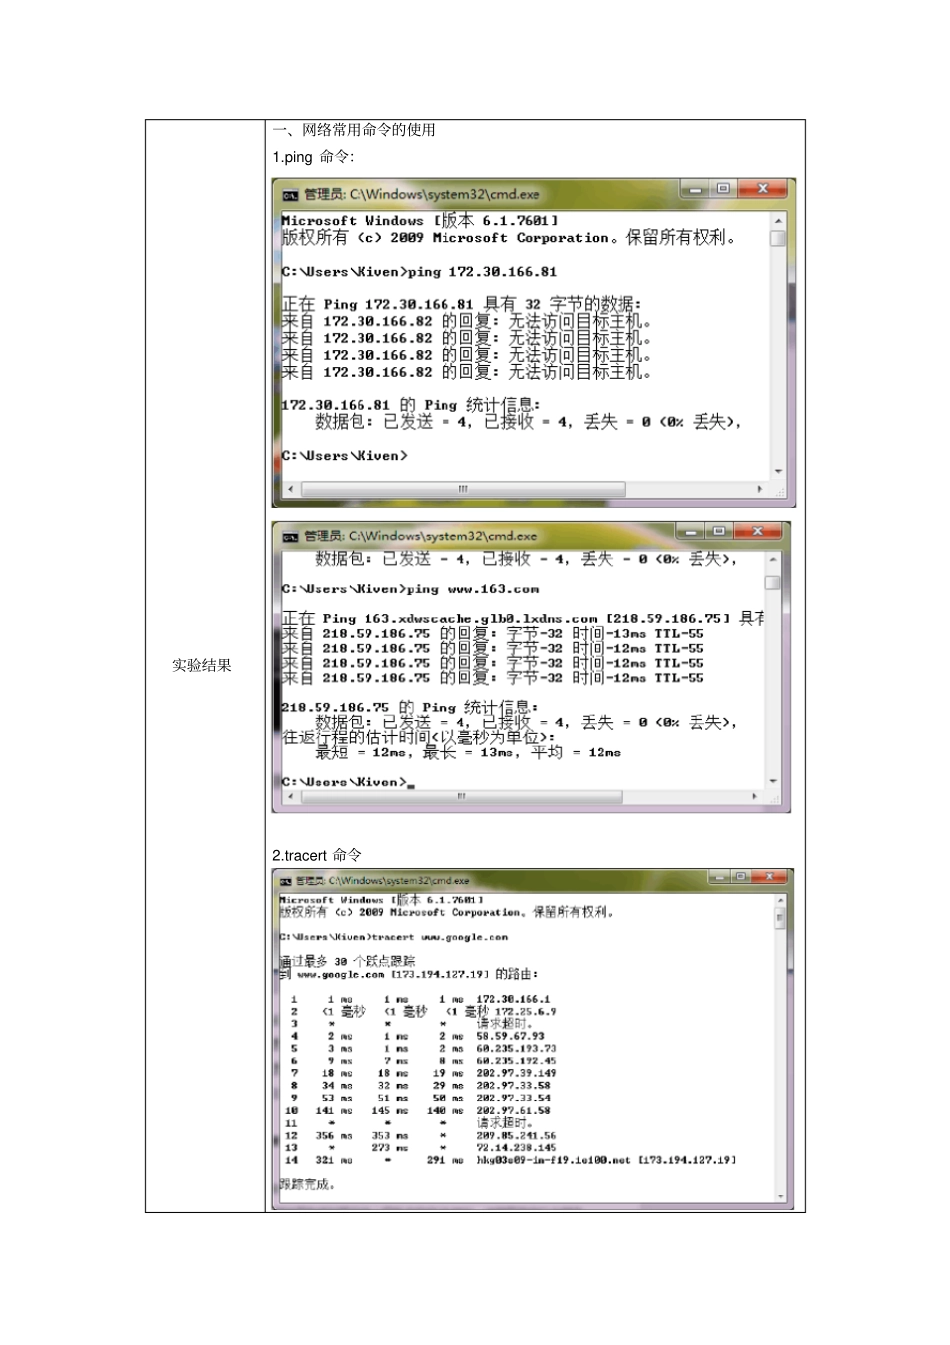Screen dimensions: 950x1345
Task: Minimize the www.163.com ping cmd window
Action: coord(691,531)
